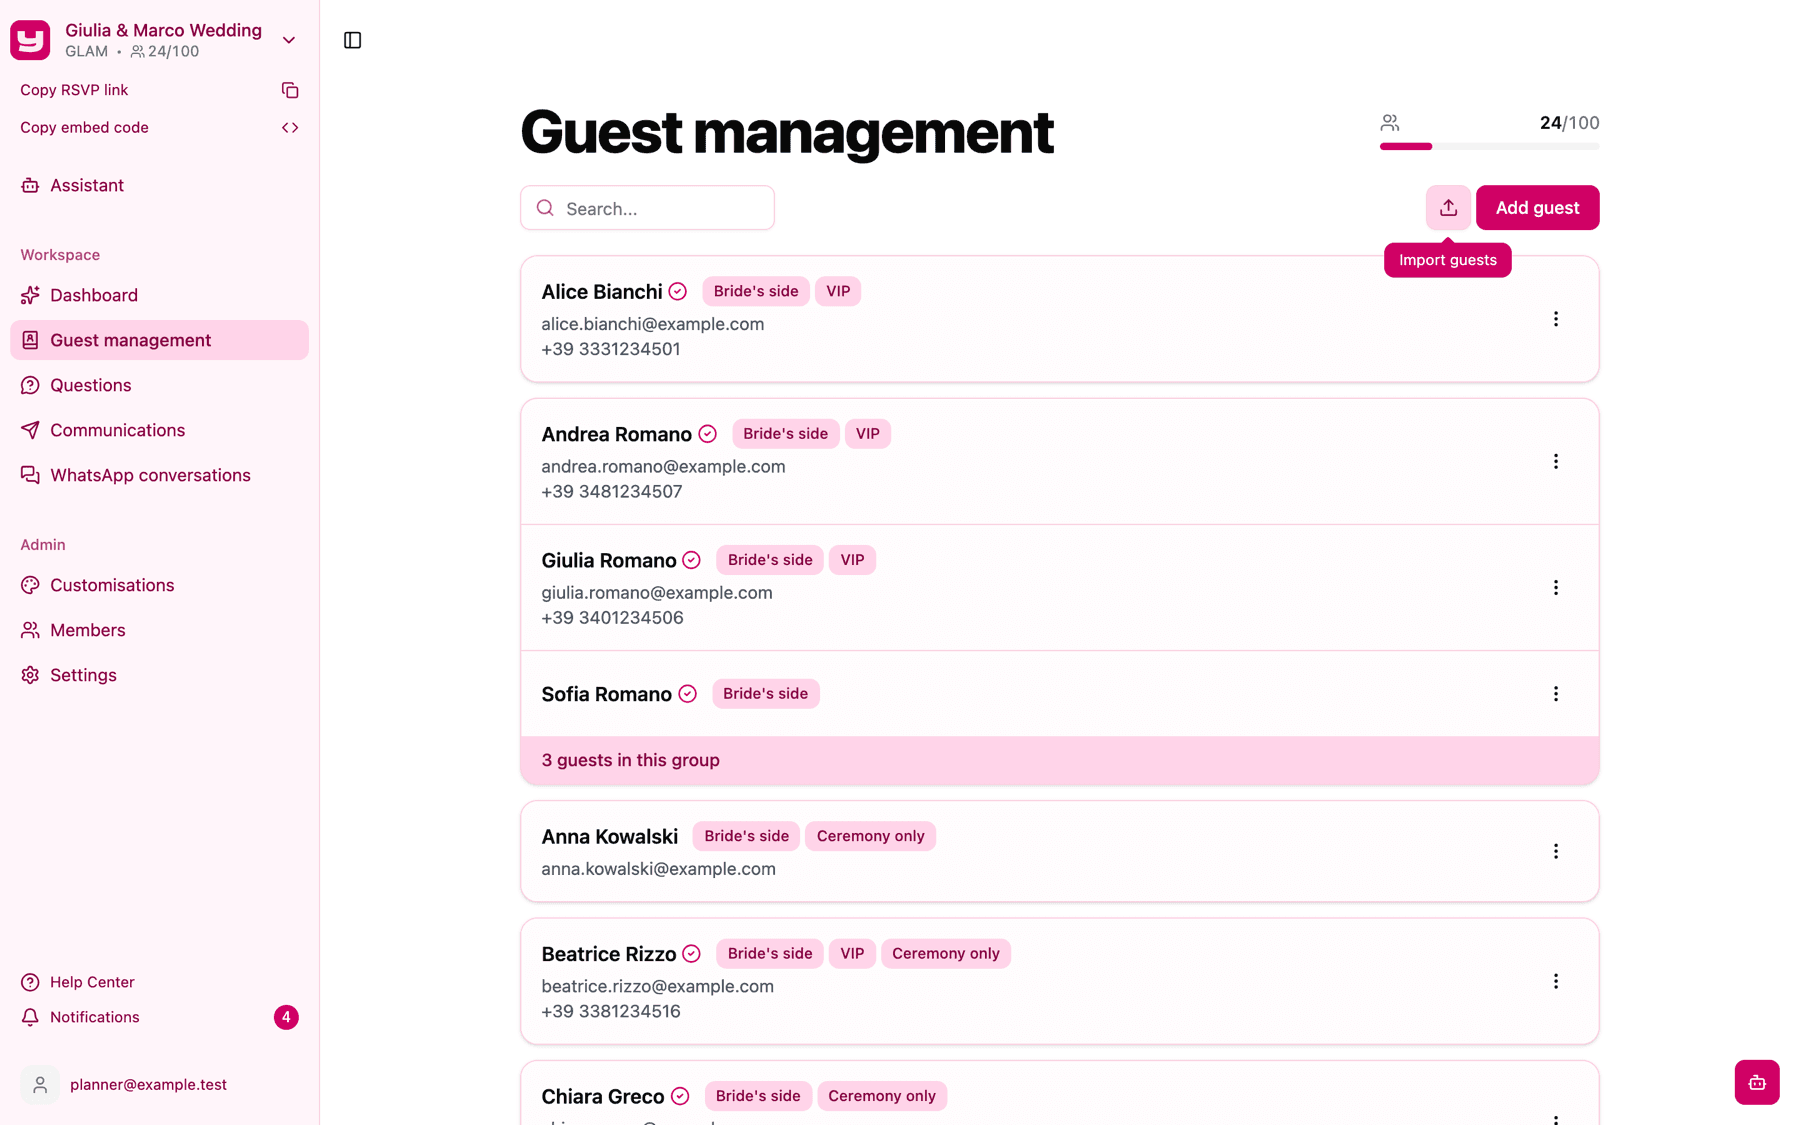This screenshot has width=1800, height=1125.
Task: Open WhatsApp conversations
Action: (160, 475)
